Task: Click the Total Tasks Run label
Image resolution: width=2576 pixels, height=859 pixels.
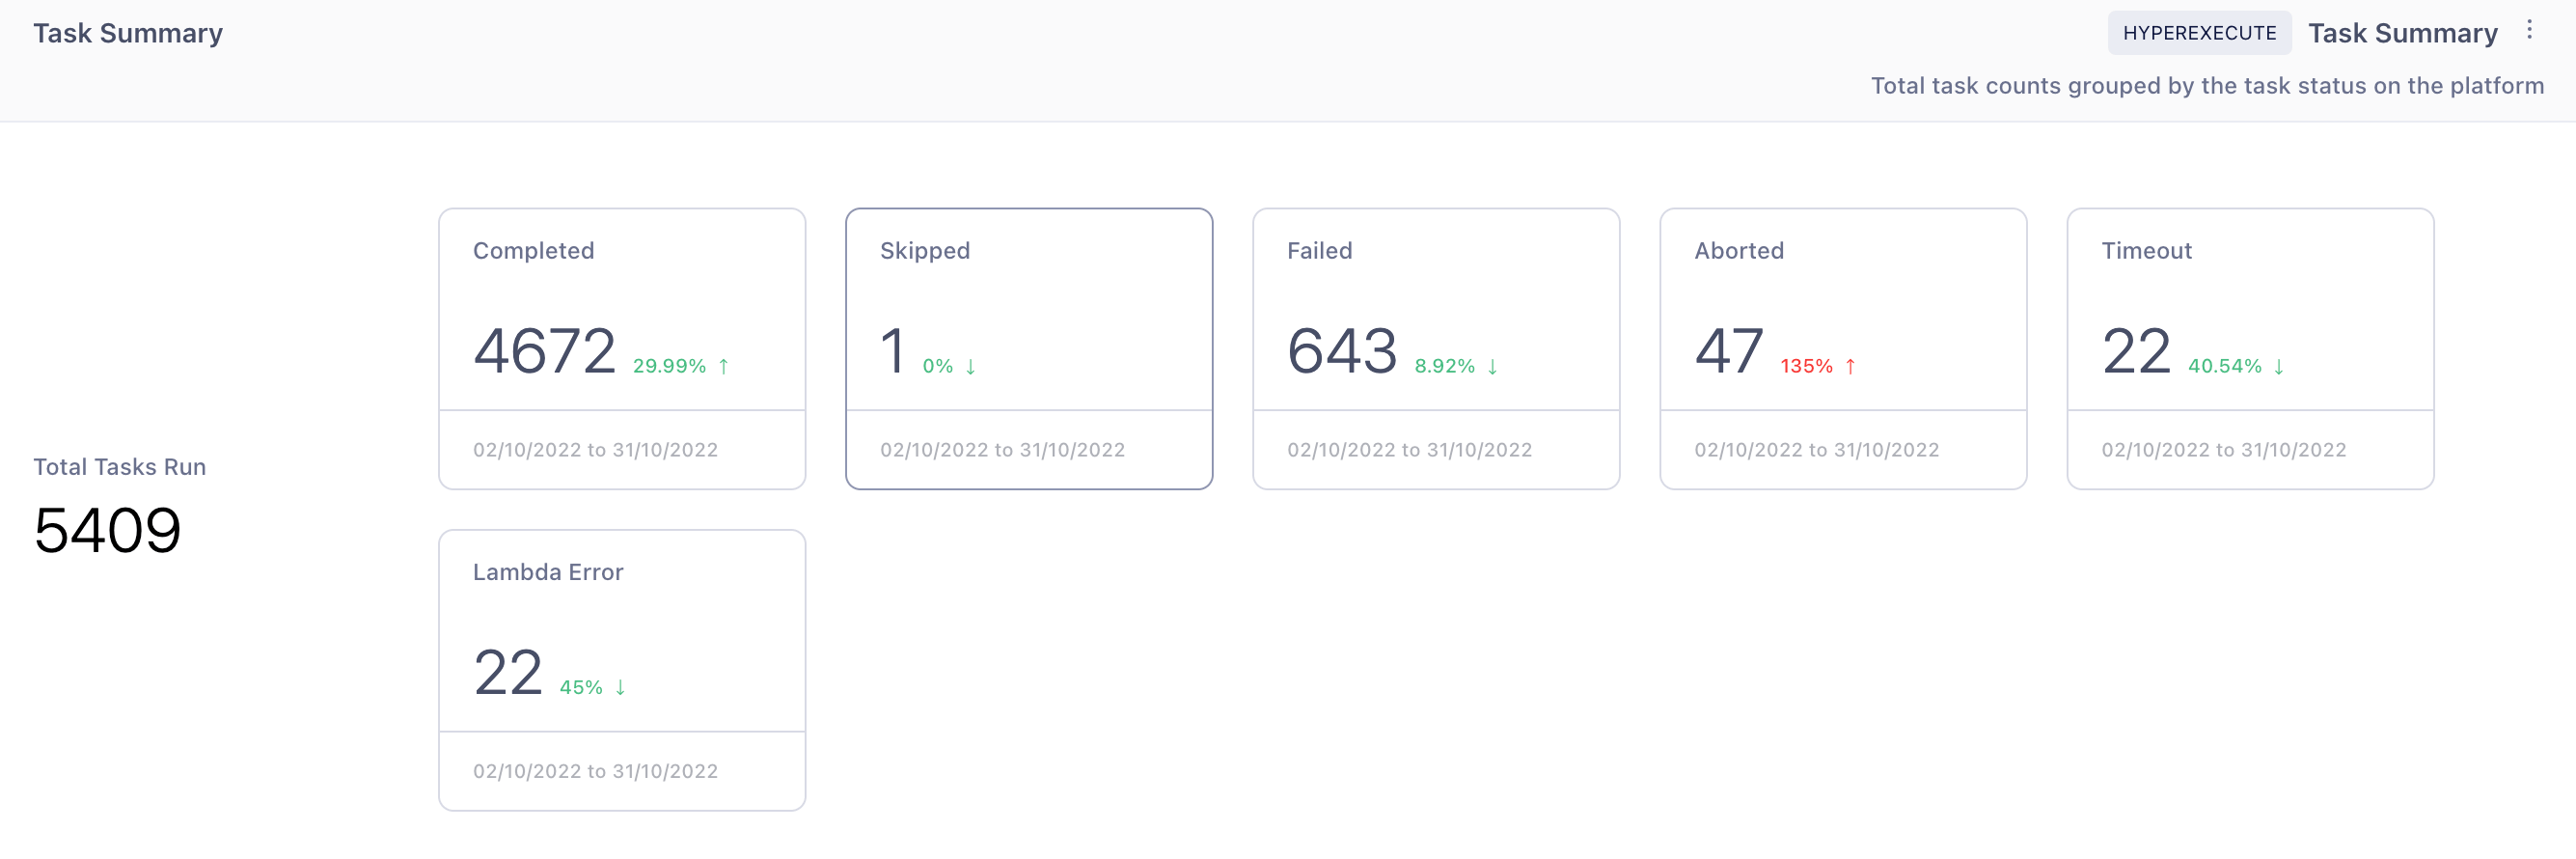Action: pos(120,467)
